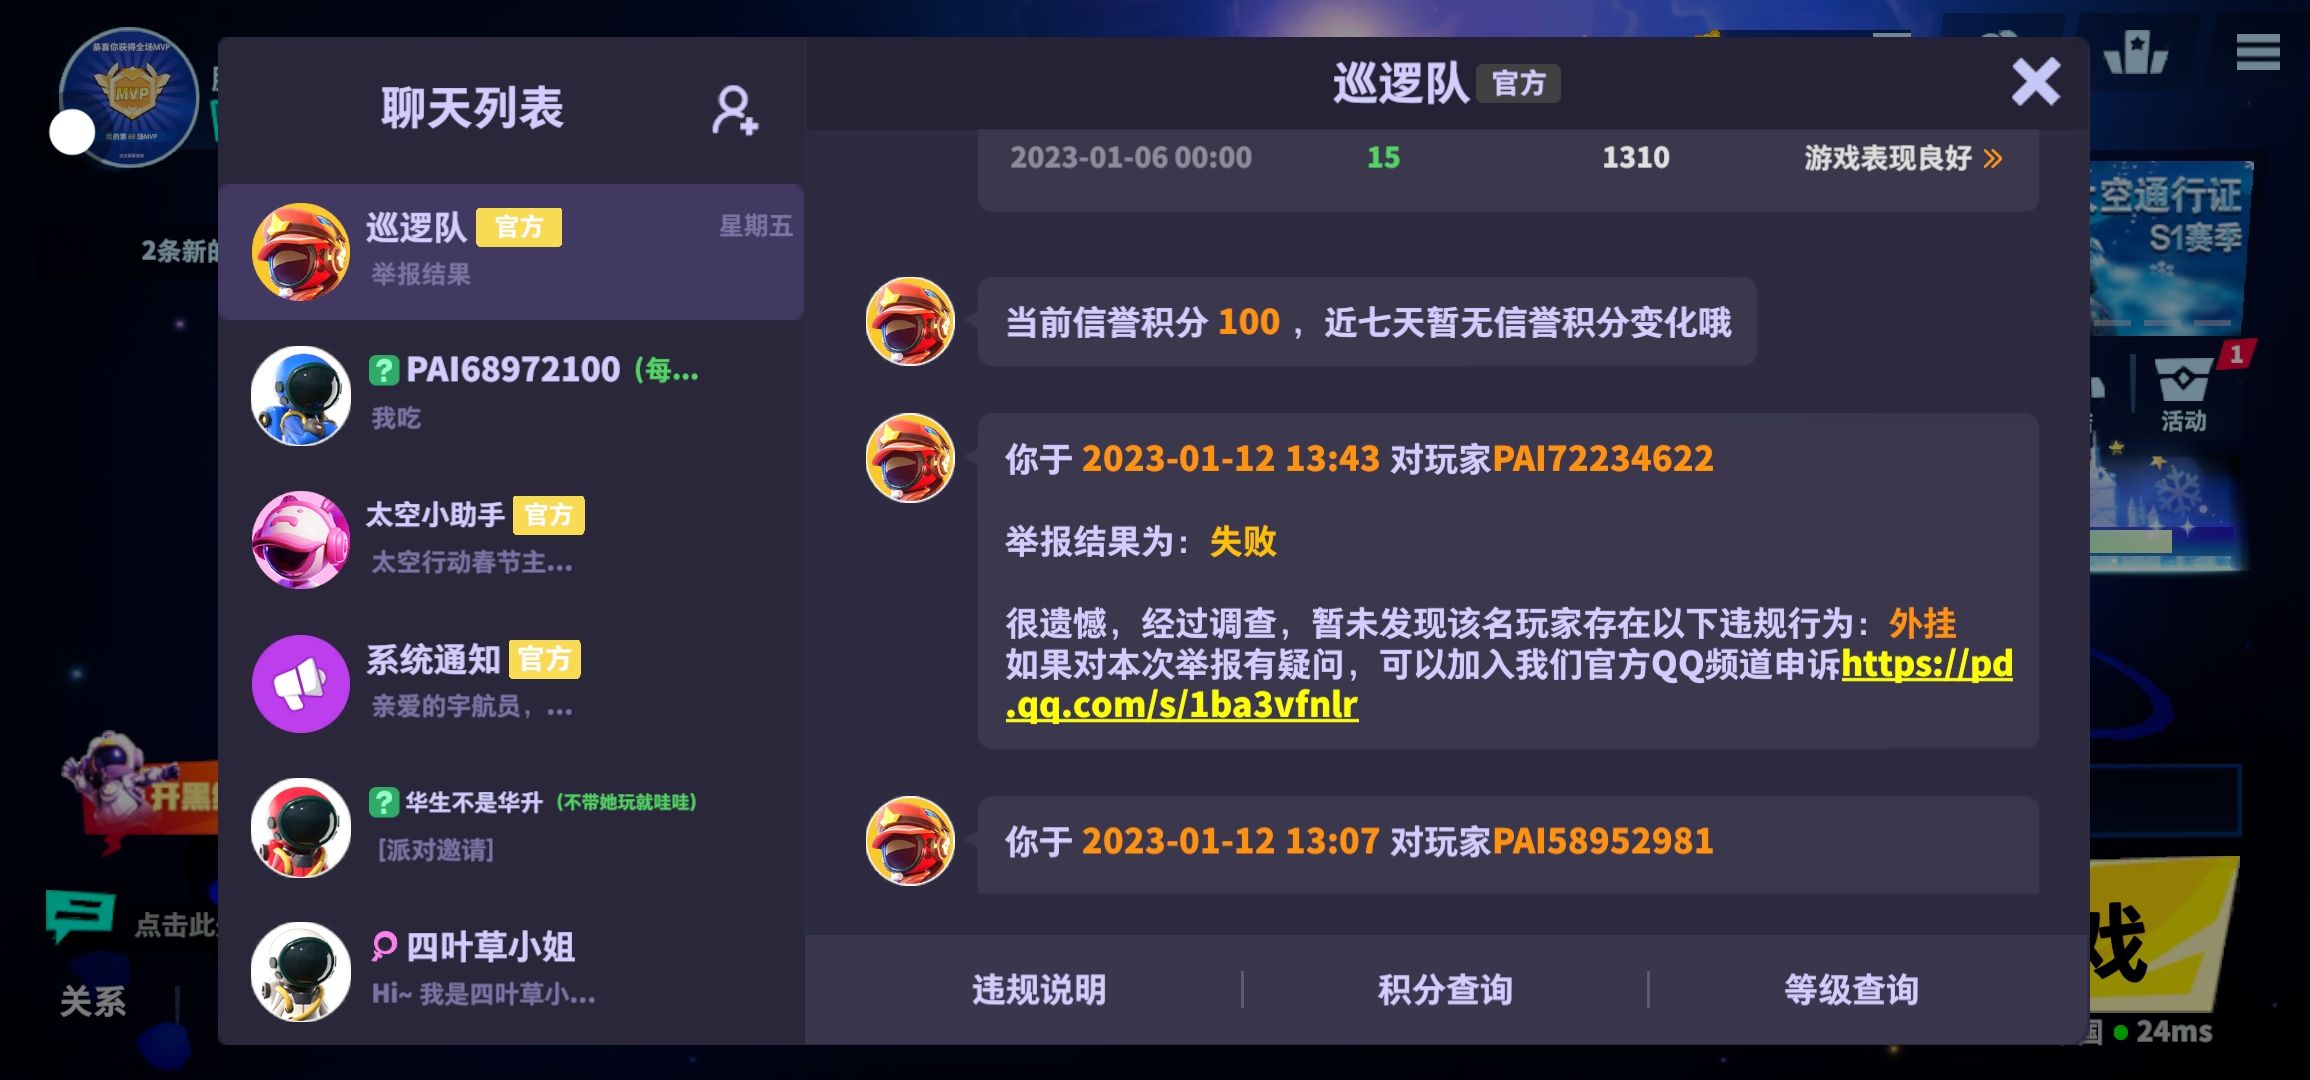The width and height of the screenshot is (2310, 1080).
Task: Open the hamburger menu icon
Action: [x=2258, y=51]
